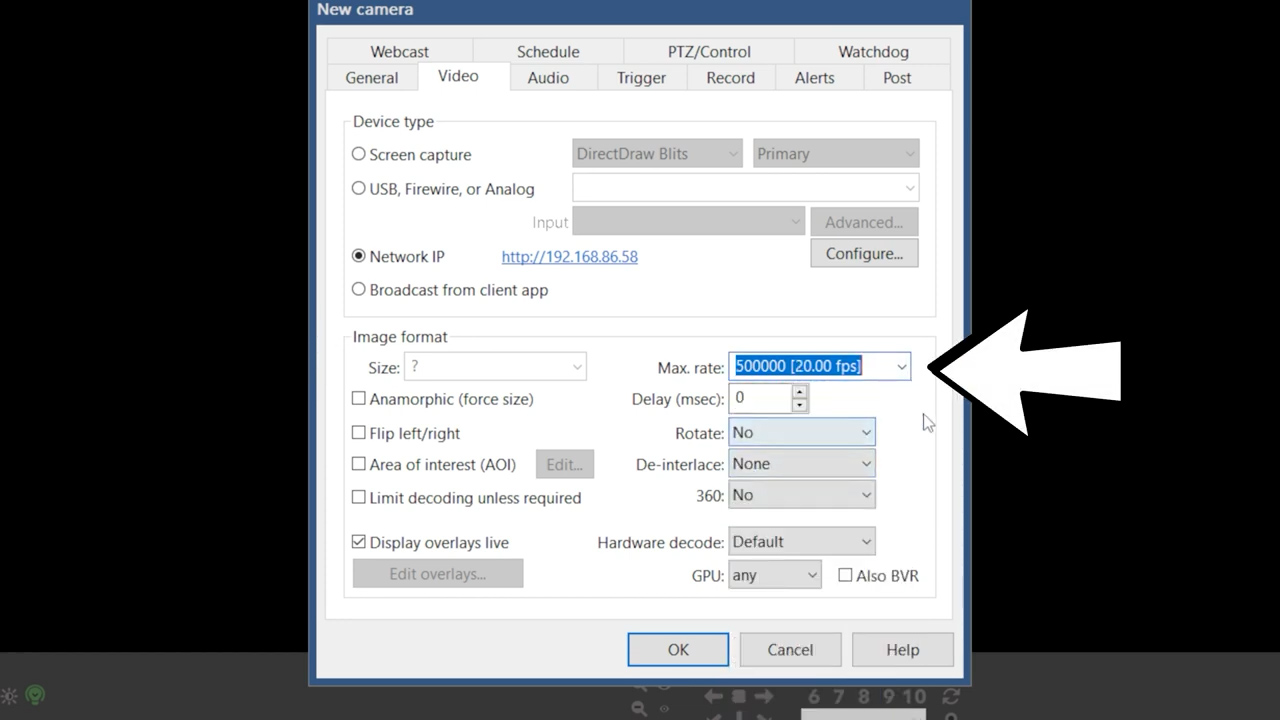This screenshot has width=1280, height=720.
Task: Toggle Display overlays live checkbox
Action: point(359,542)
